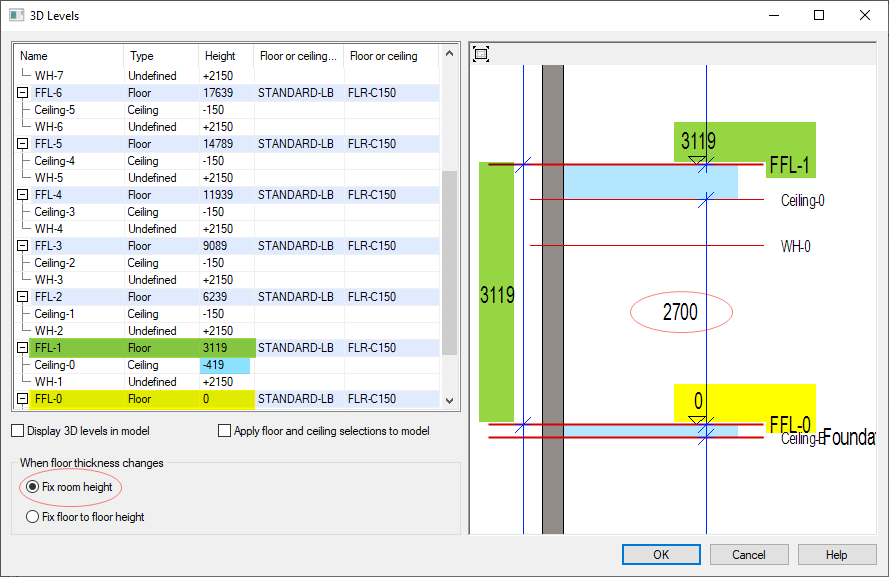Click the cyan -419 height cell

pyautogui.click(x=224, y=365)
